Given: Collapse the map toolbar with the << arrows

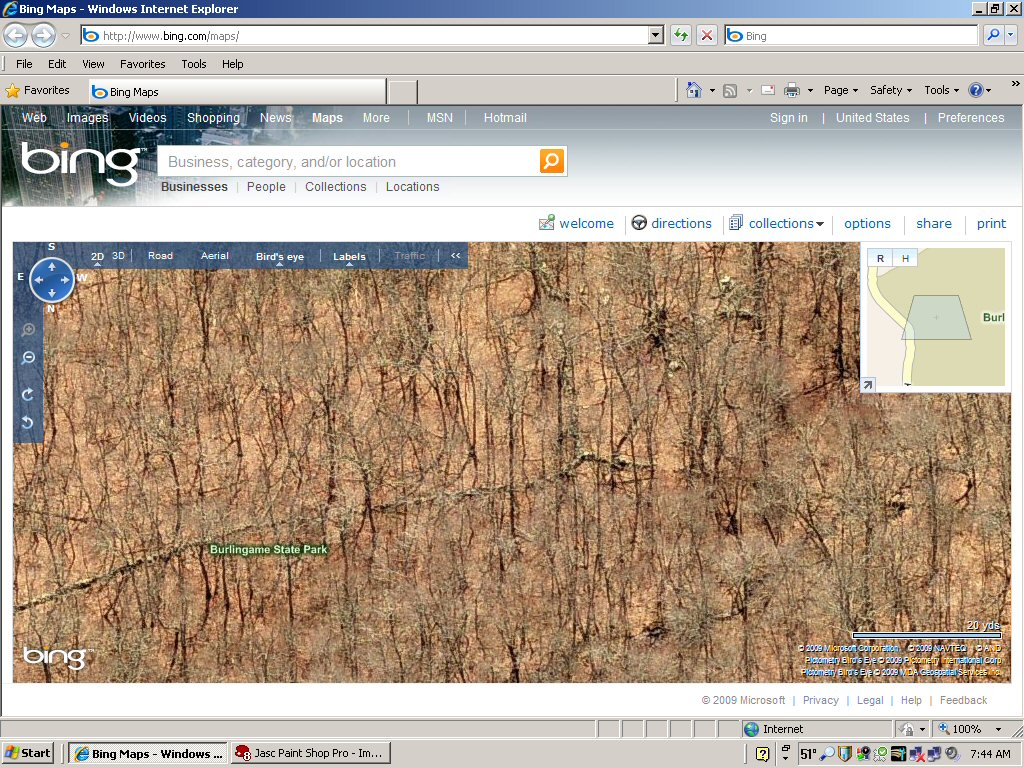Looking at the screenshot, I should click(x=455, y=256).
